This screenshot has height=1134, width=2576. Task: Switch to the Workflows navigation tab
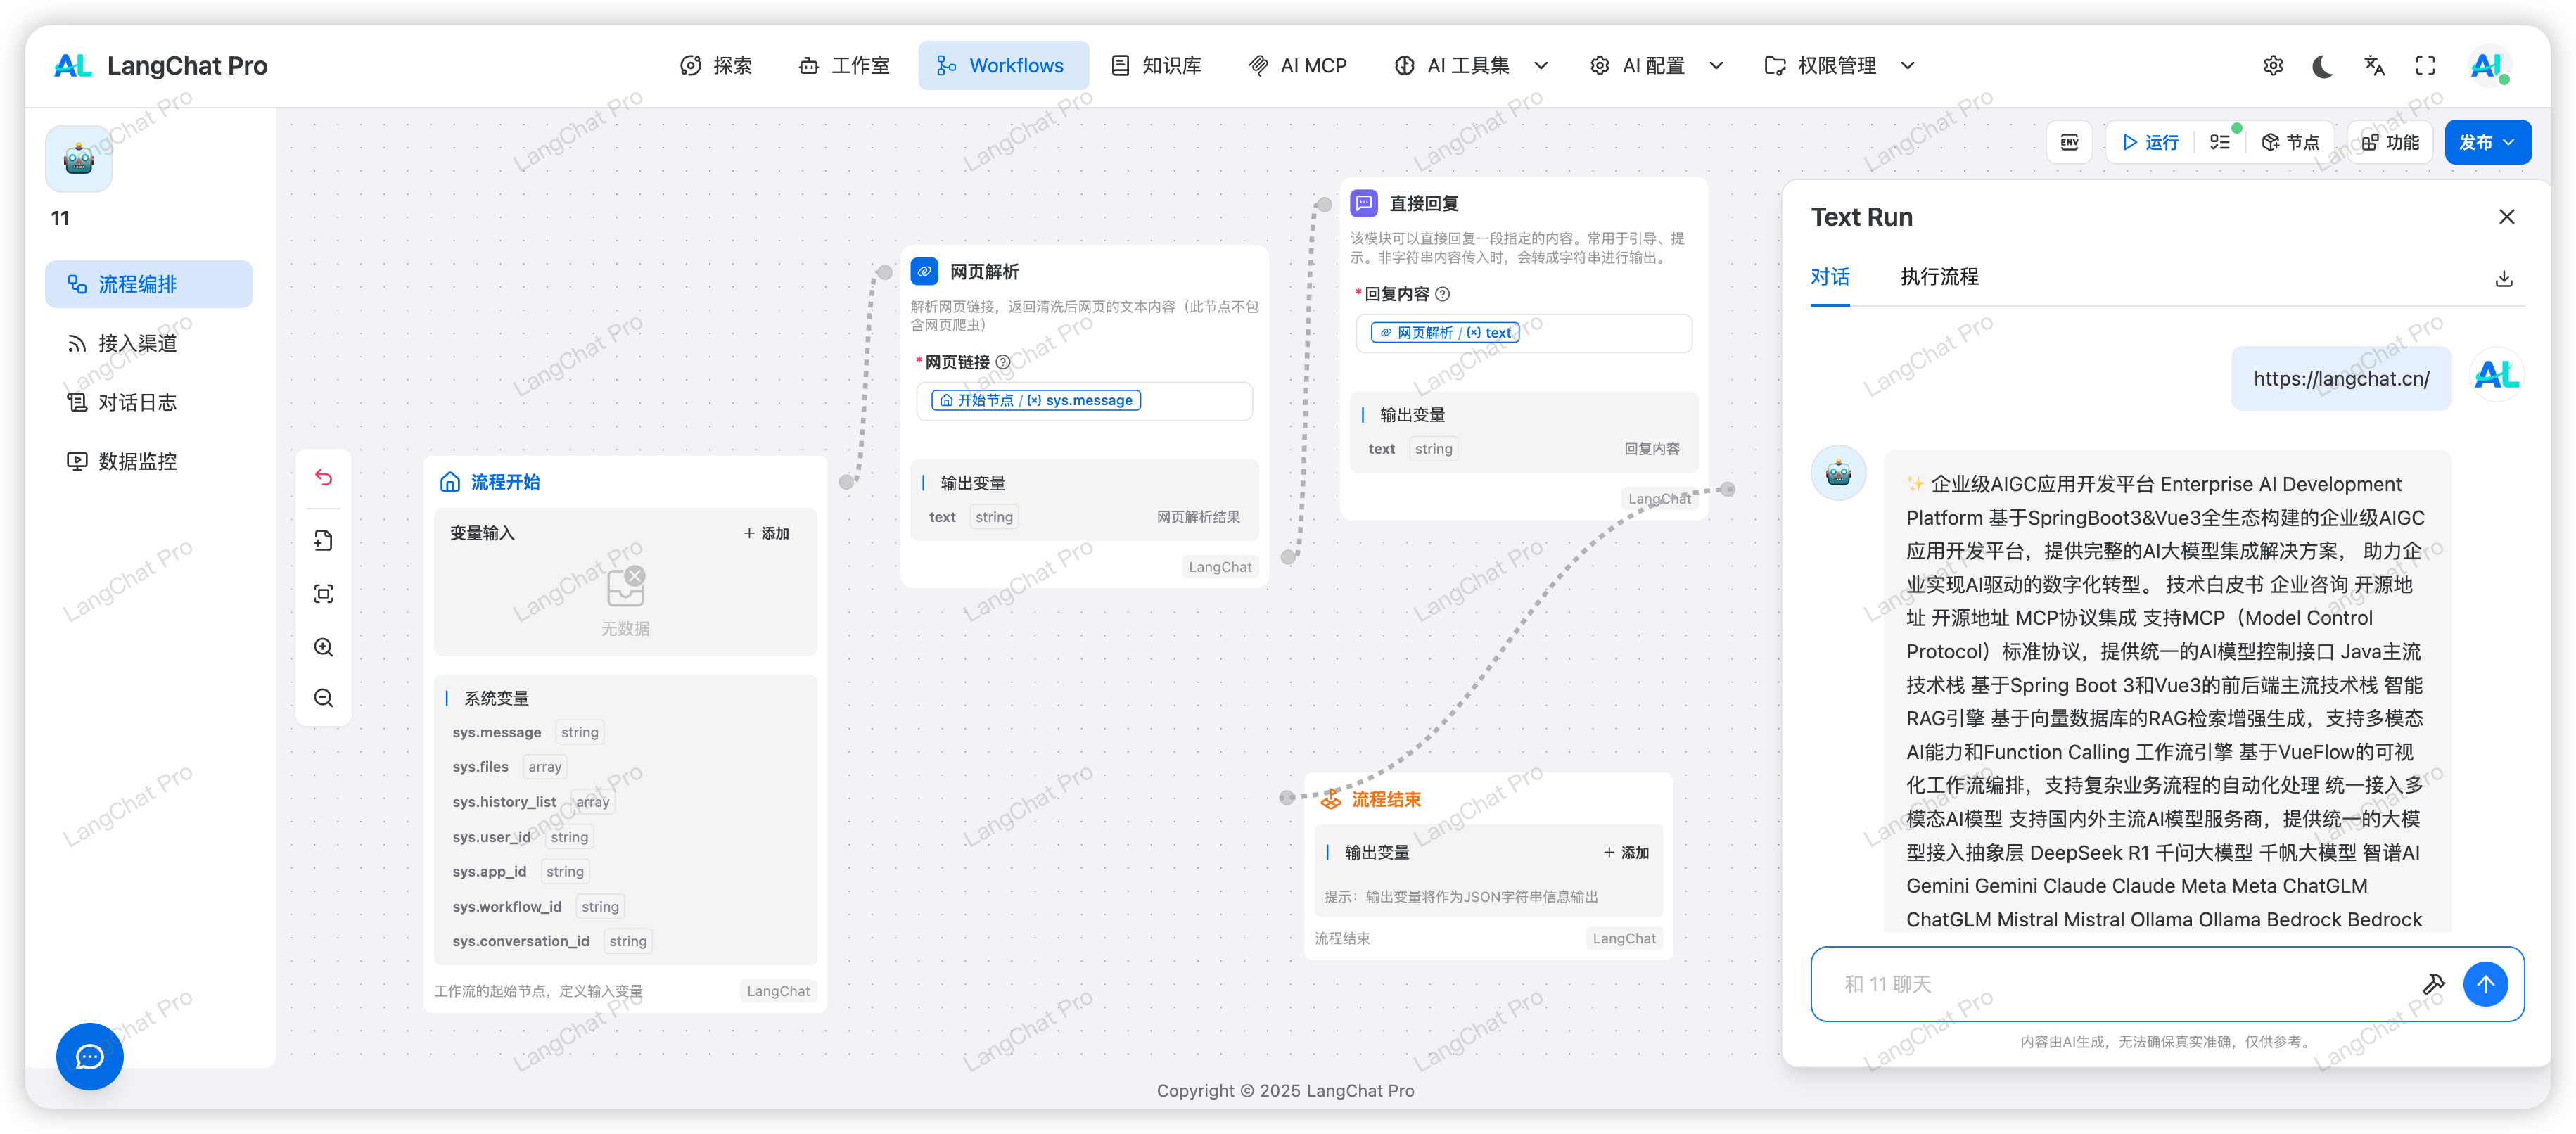pyautogui.click(x=1003, y=65)
